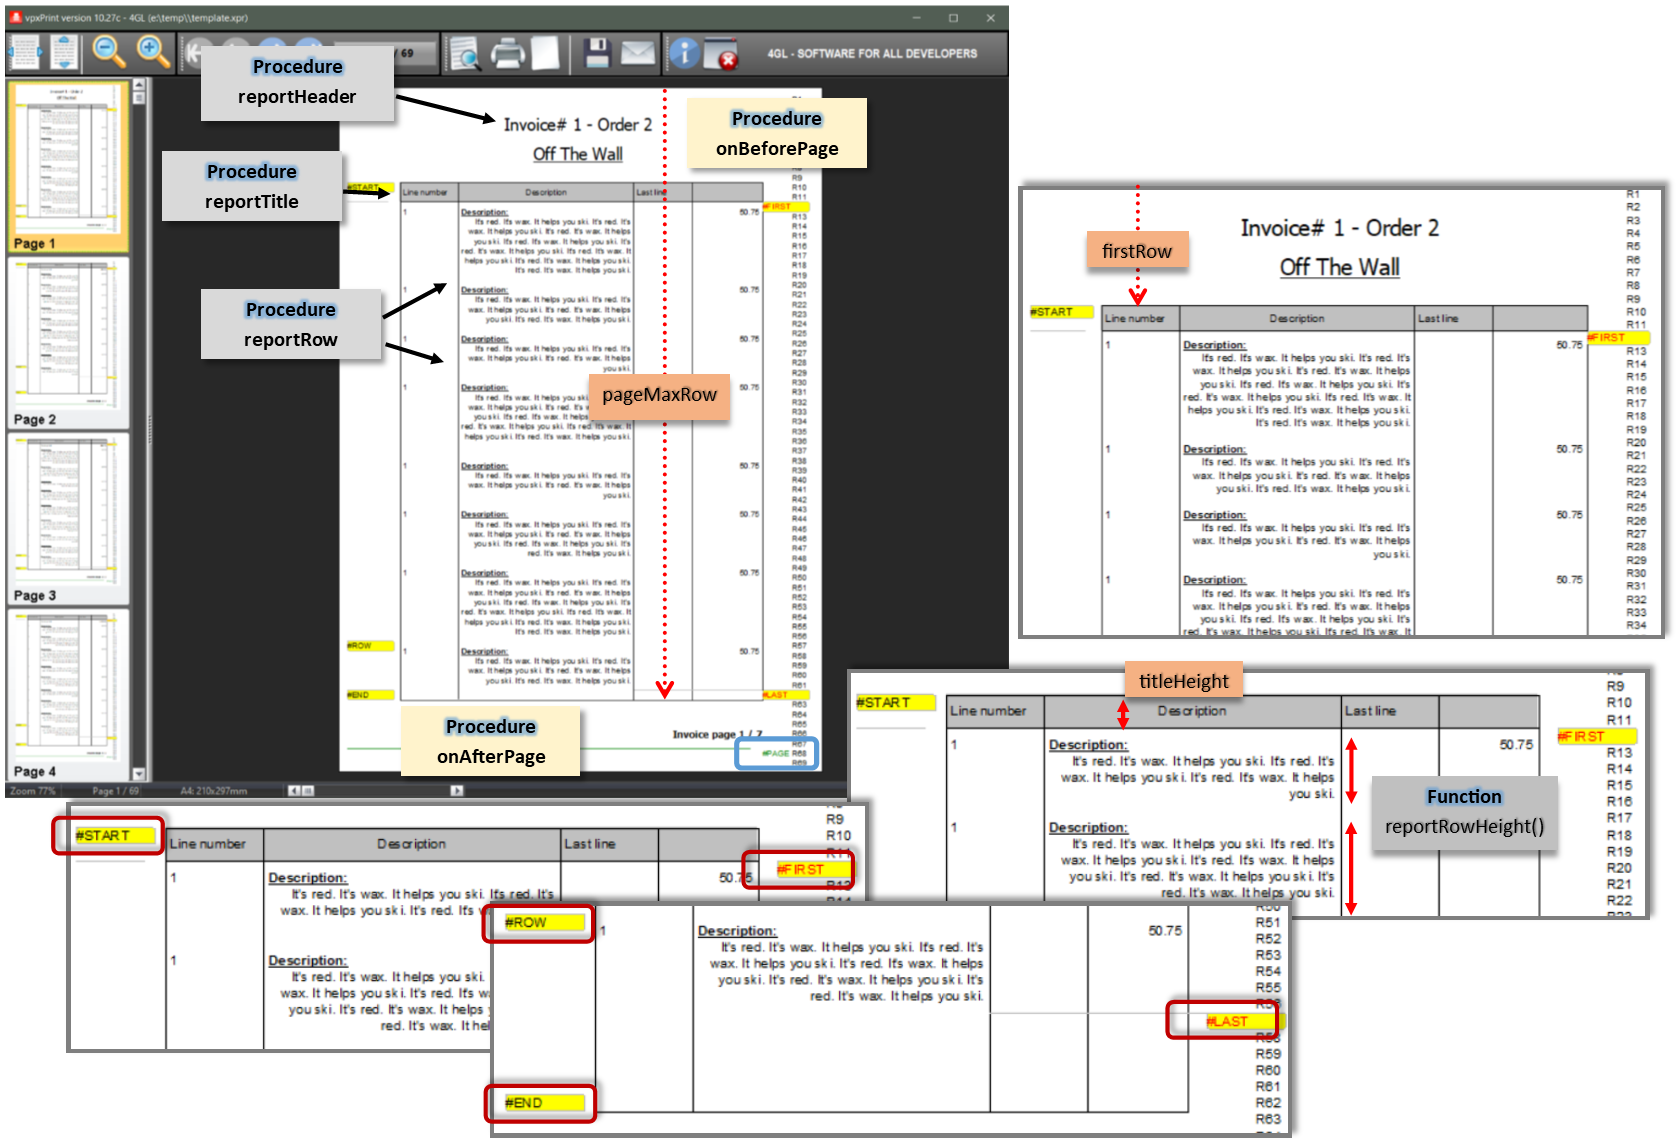Click the blank page icon
The width and height of the screenshot is (1679, 1148).
[x=545, y=53]
